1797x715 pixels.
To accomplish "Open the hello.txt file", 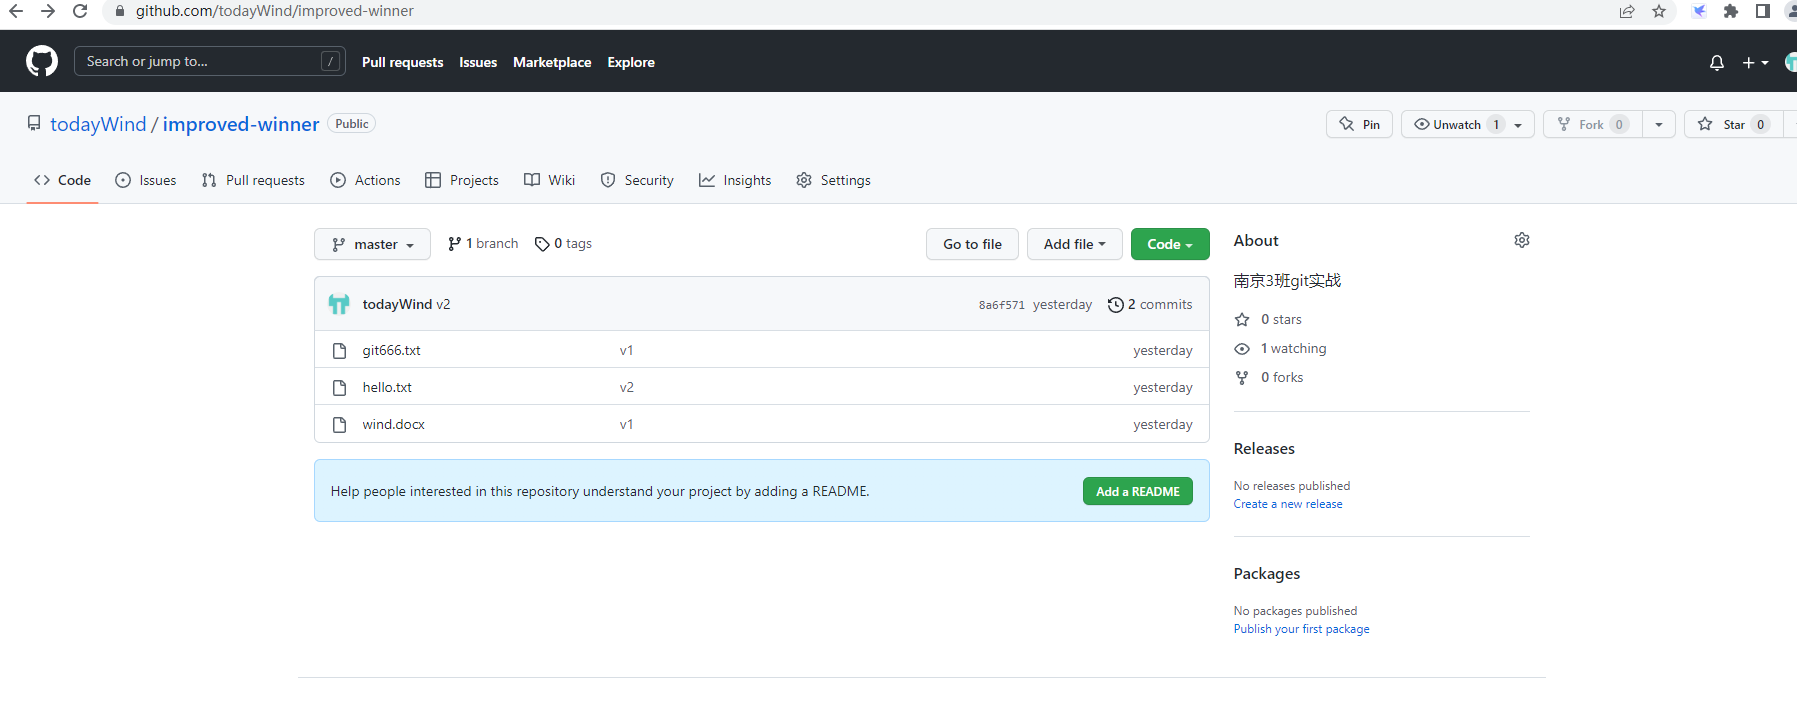I will [x=387, y=387].
